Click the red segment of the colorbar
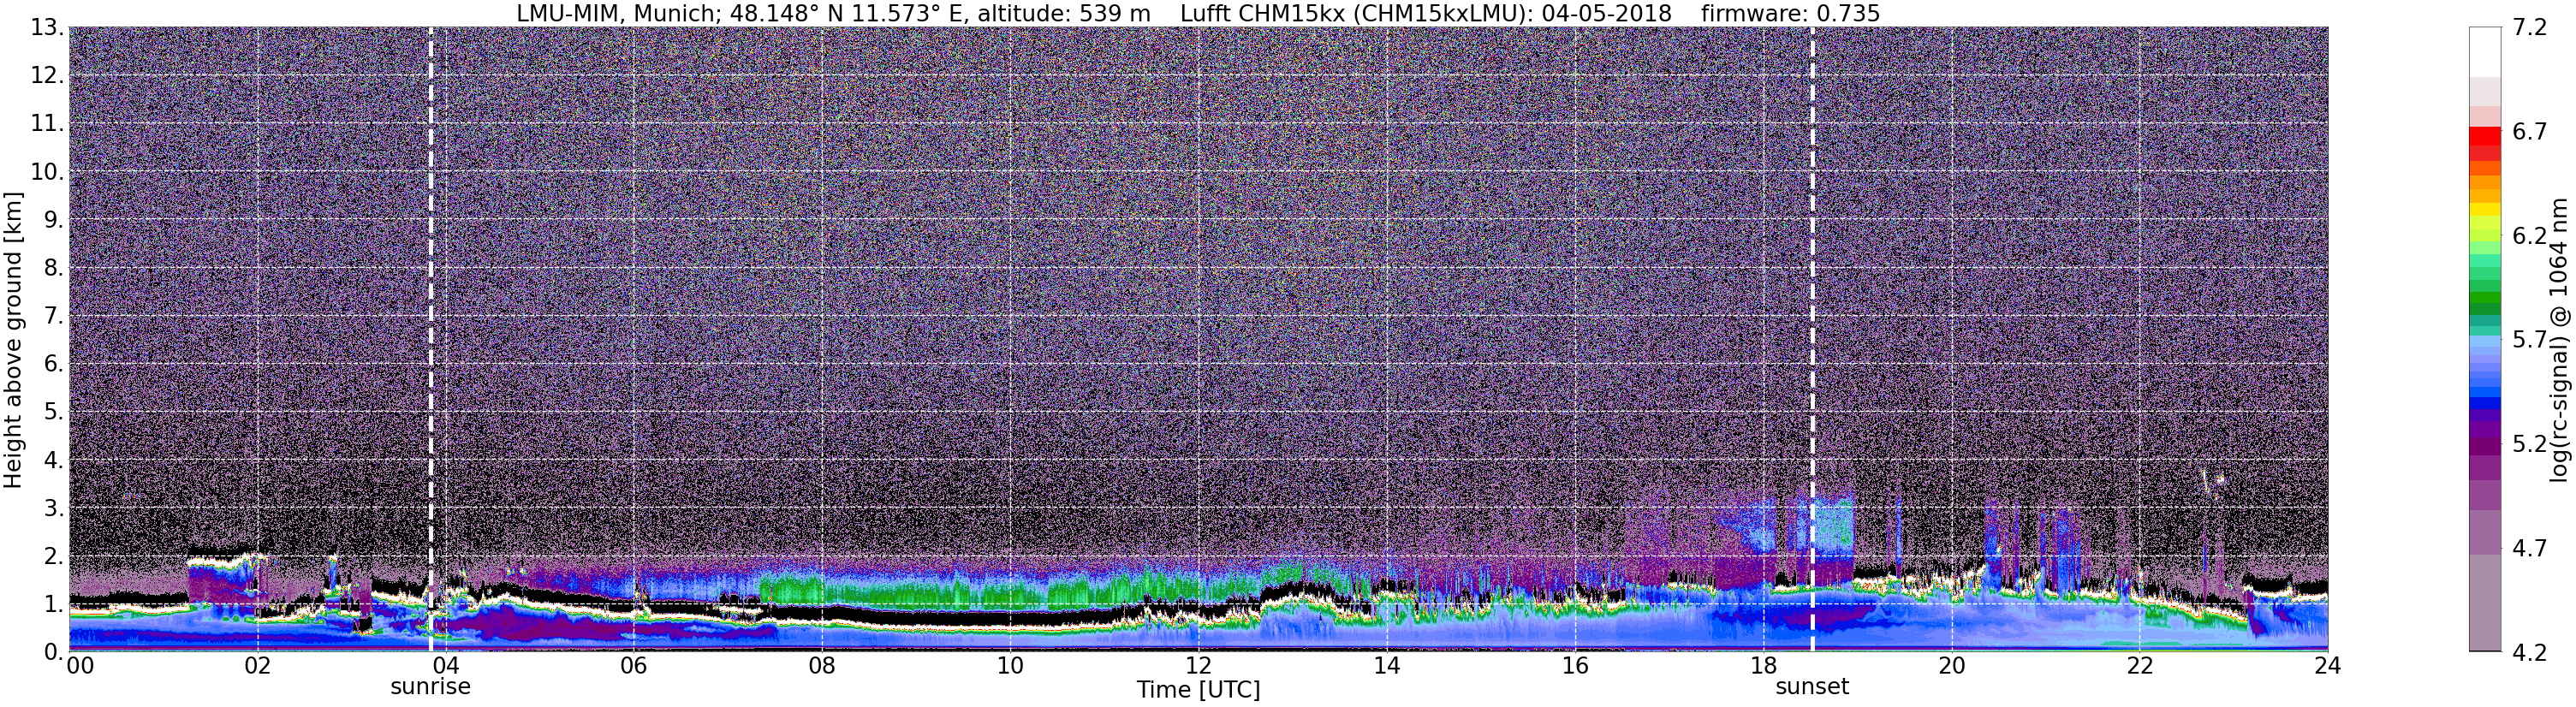2576x707 pixels. [x=2484, y=136]
